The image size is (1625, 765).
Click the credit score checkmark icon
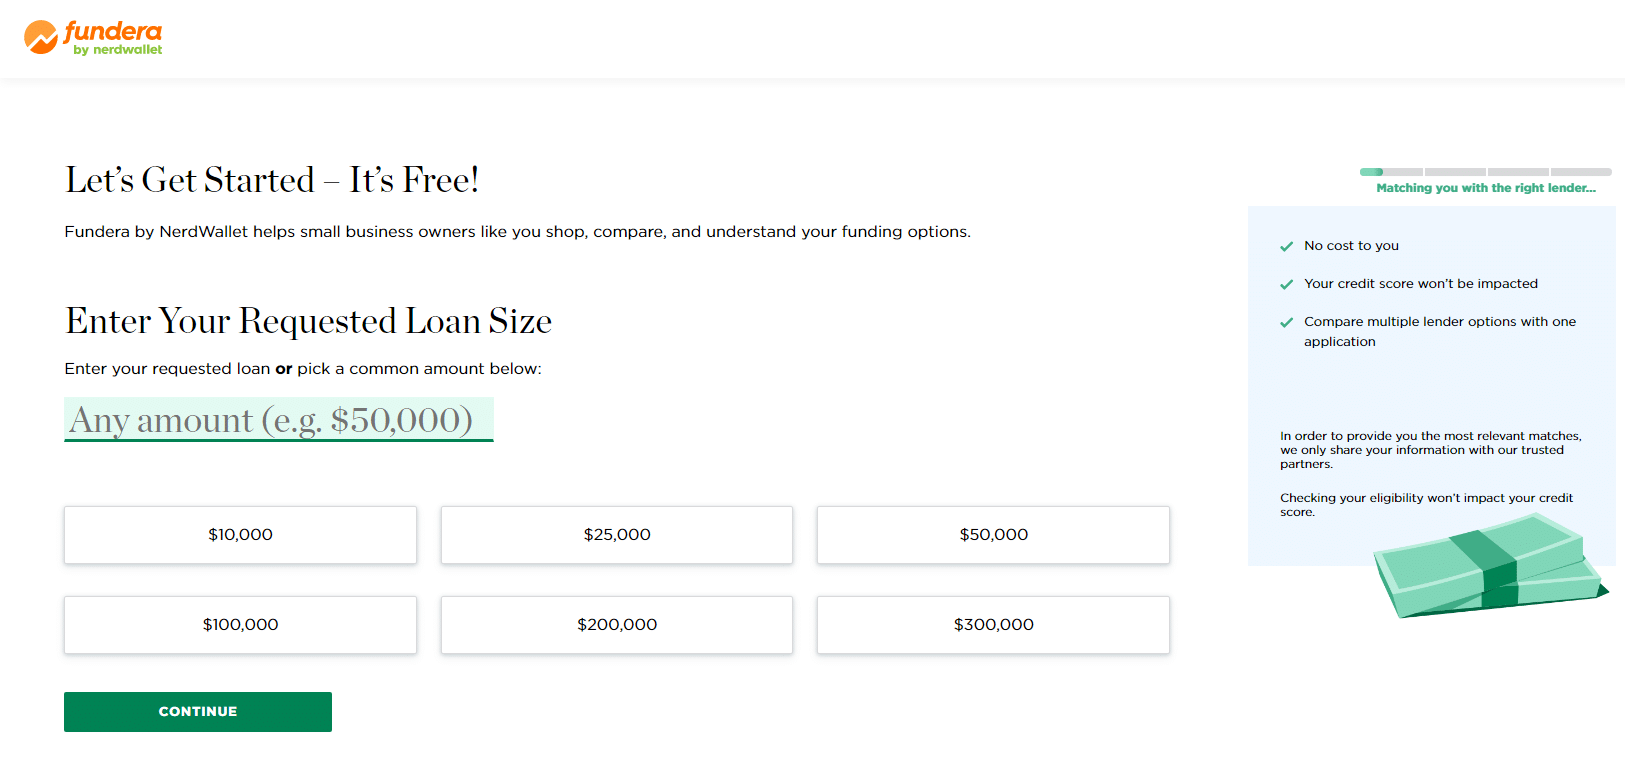tap(1286, 284)
